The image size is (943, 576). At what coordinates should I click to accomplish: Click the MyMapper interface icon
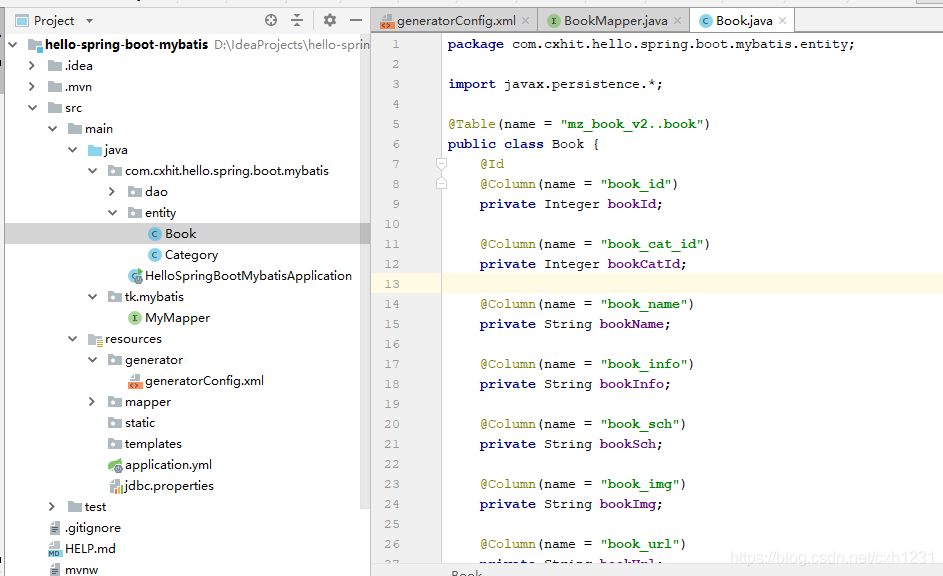click(135, 318)
